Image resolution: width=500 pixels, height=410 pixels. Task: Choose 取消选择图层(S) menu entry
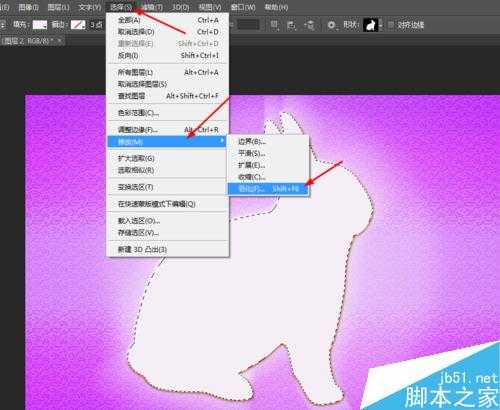(168, 84)
